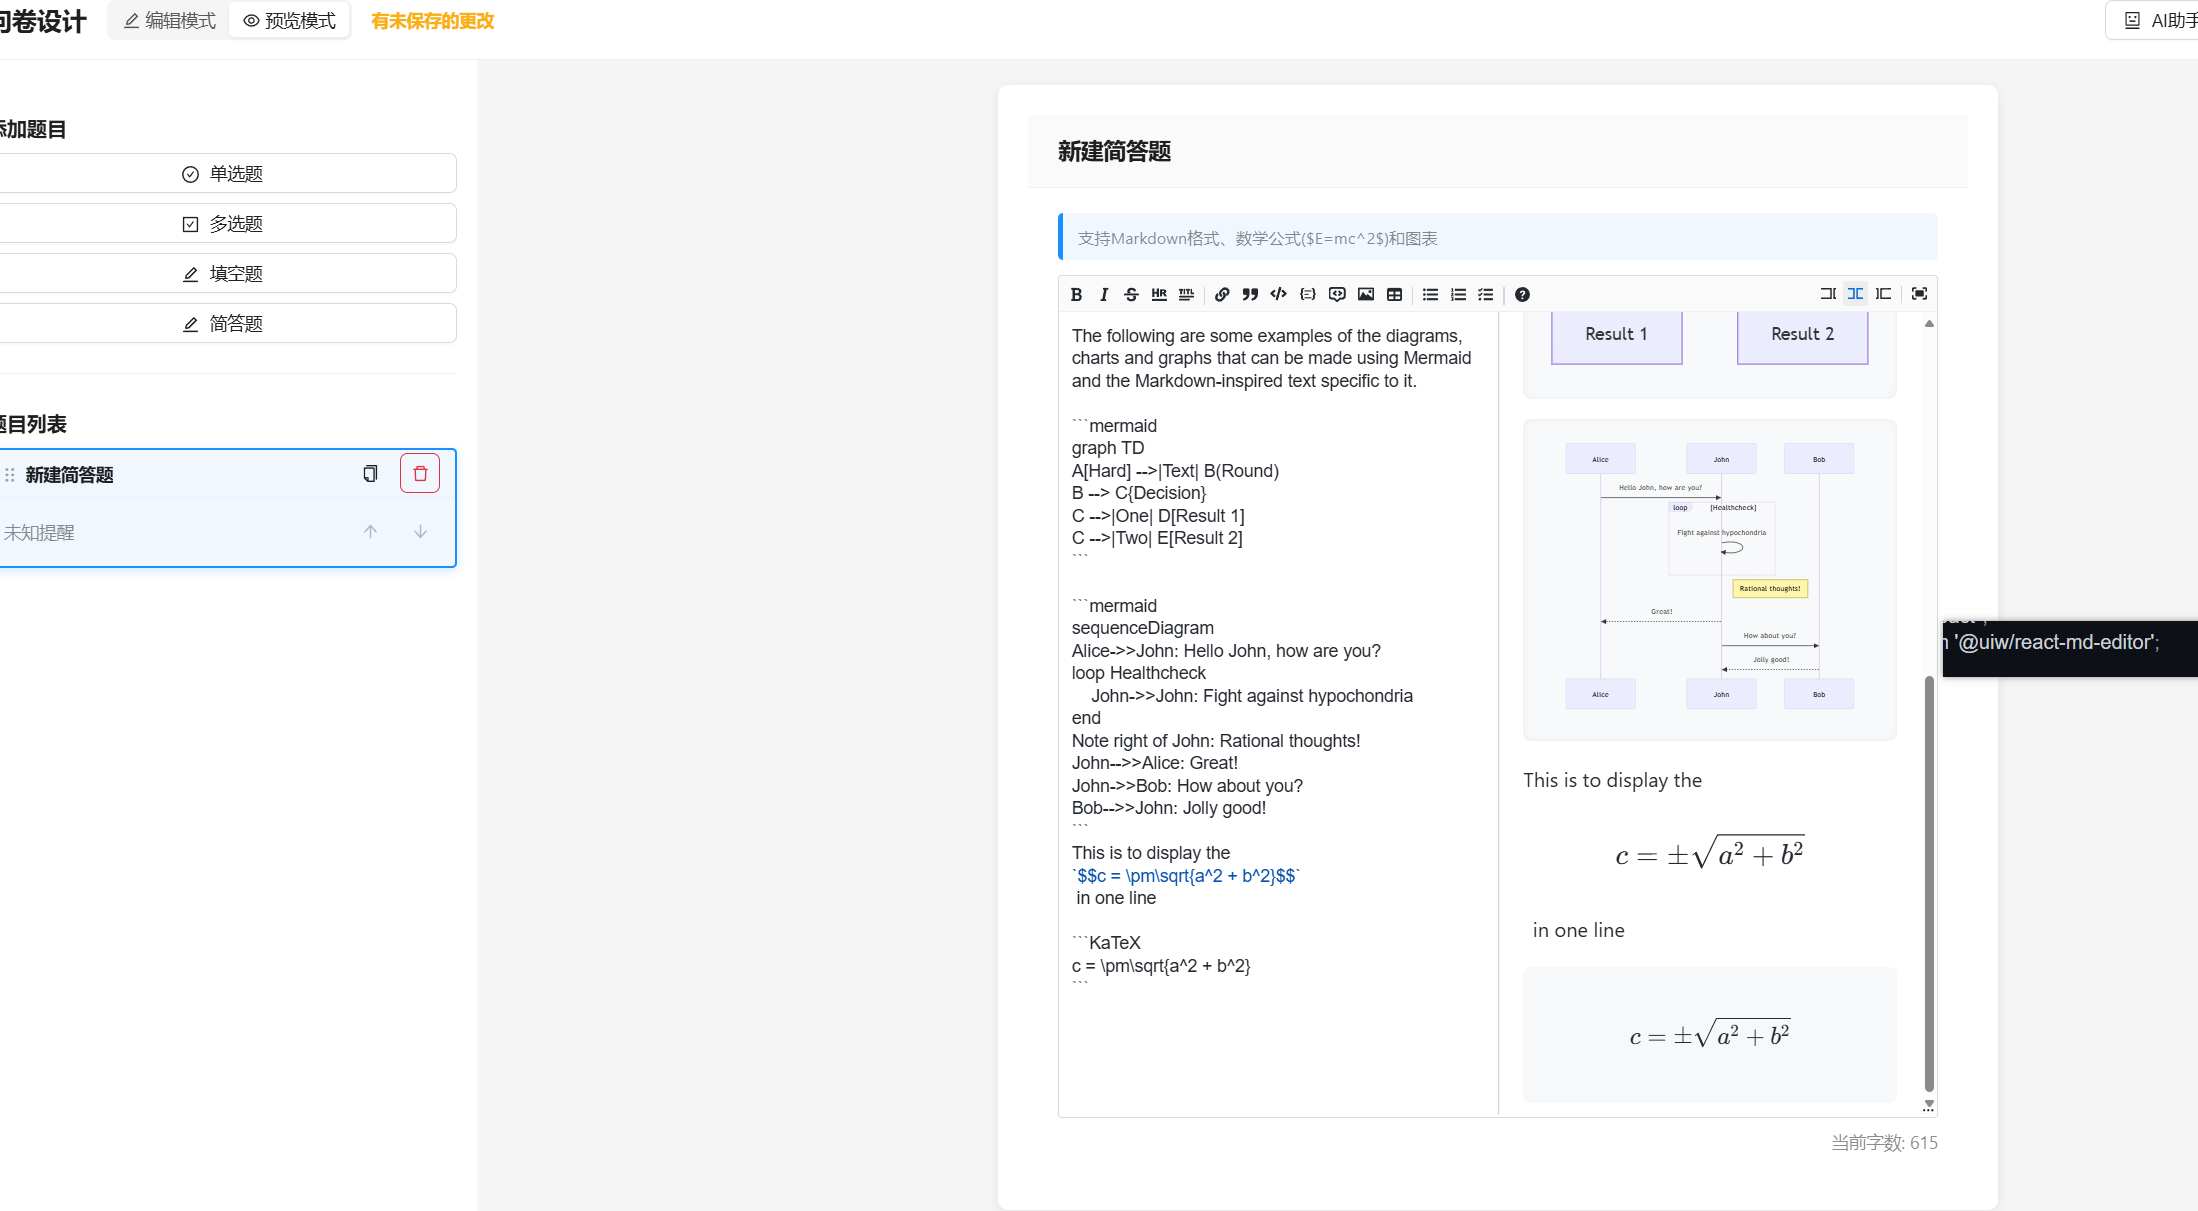Delete the 新建简答题 question
The width and height of the screenshot is (2198, 1211).
tap(420, 474)
